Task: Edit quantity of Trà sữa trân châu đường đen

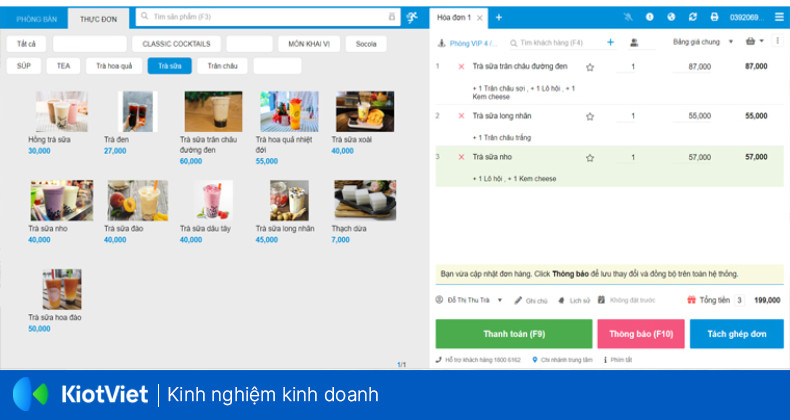Action: [x=626, y=66]
